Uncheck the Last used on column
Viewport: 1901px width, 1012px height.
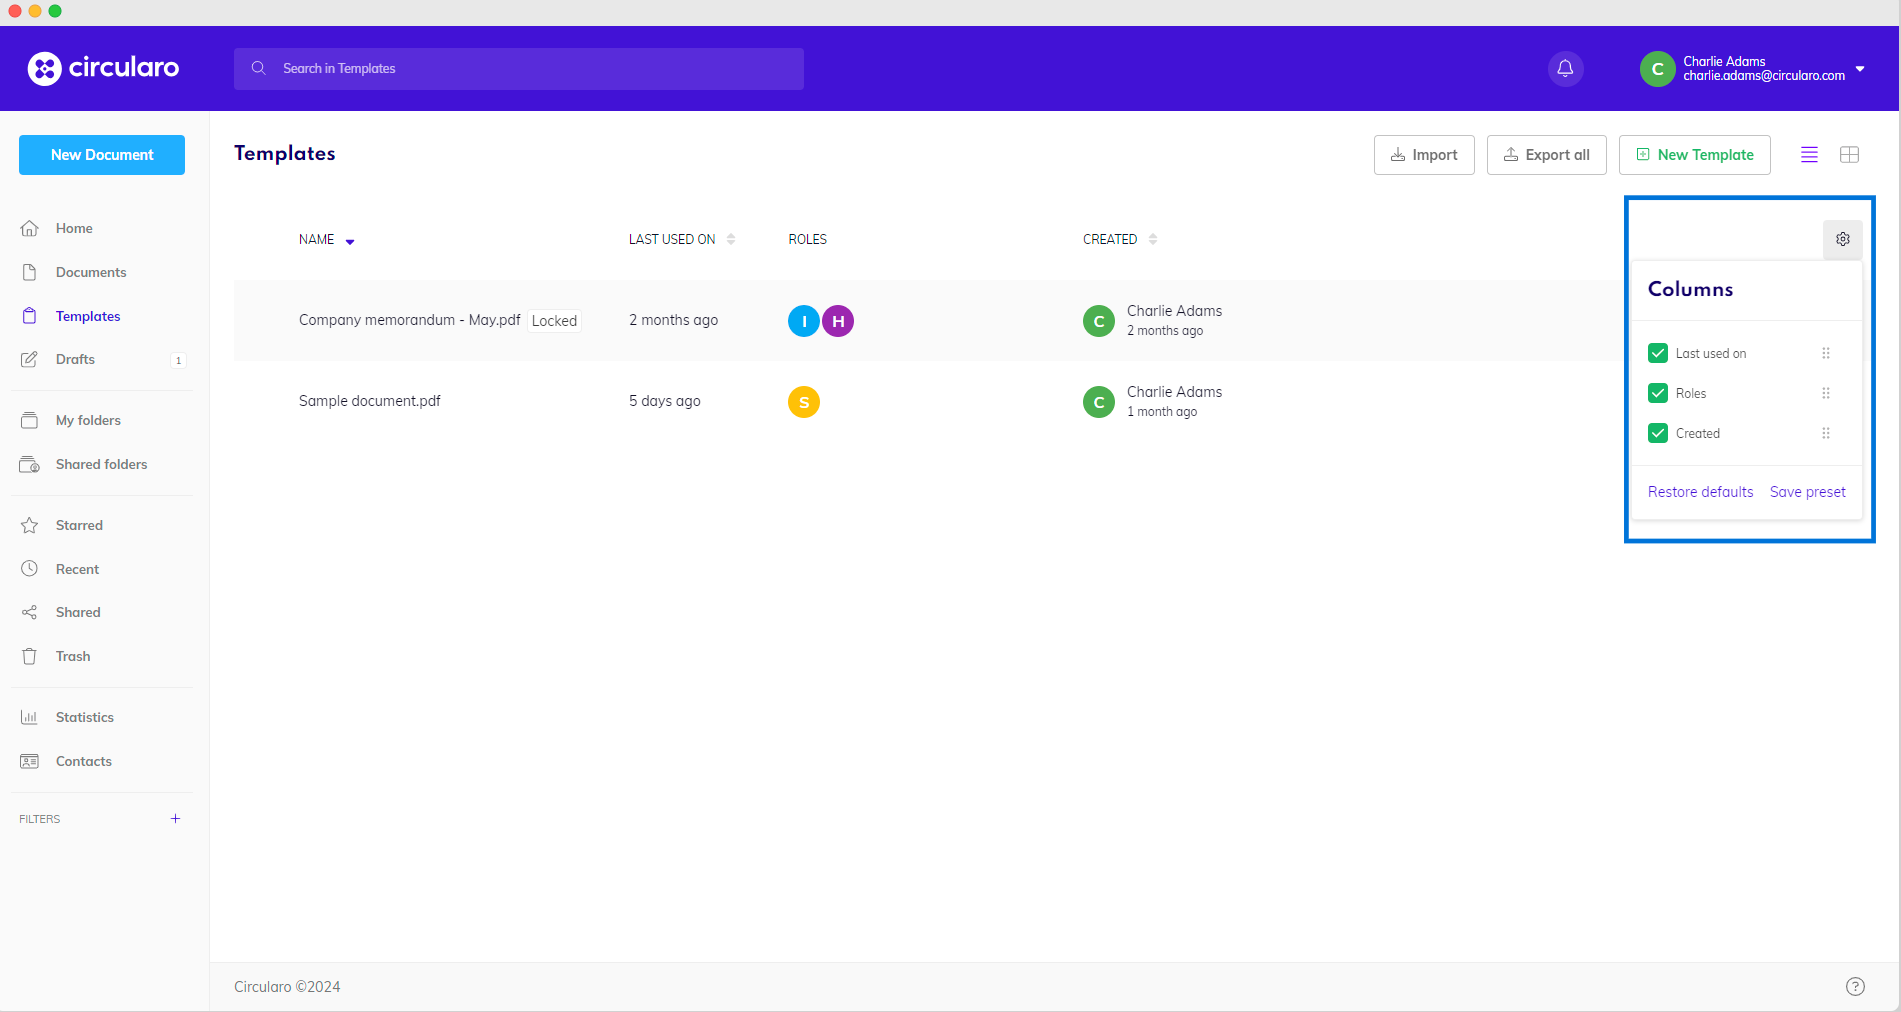(x=1658, y=353)
